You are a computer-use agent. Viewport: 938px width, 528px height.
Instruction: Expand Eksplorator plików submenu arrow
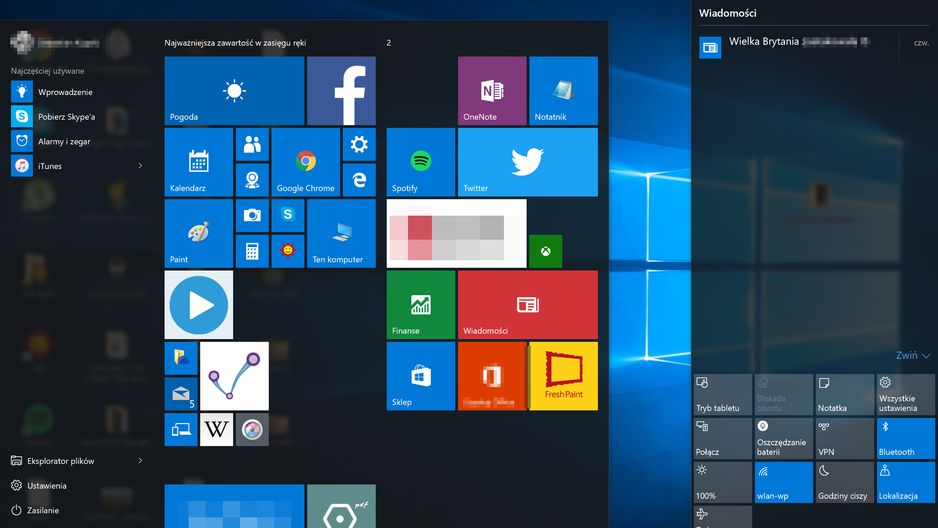click(141, 460)
